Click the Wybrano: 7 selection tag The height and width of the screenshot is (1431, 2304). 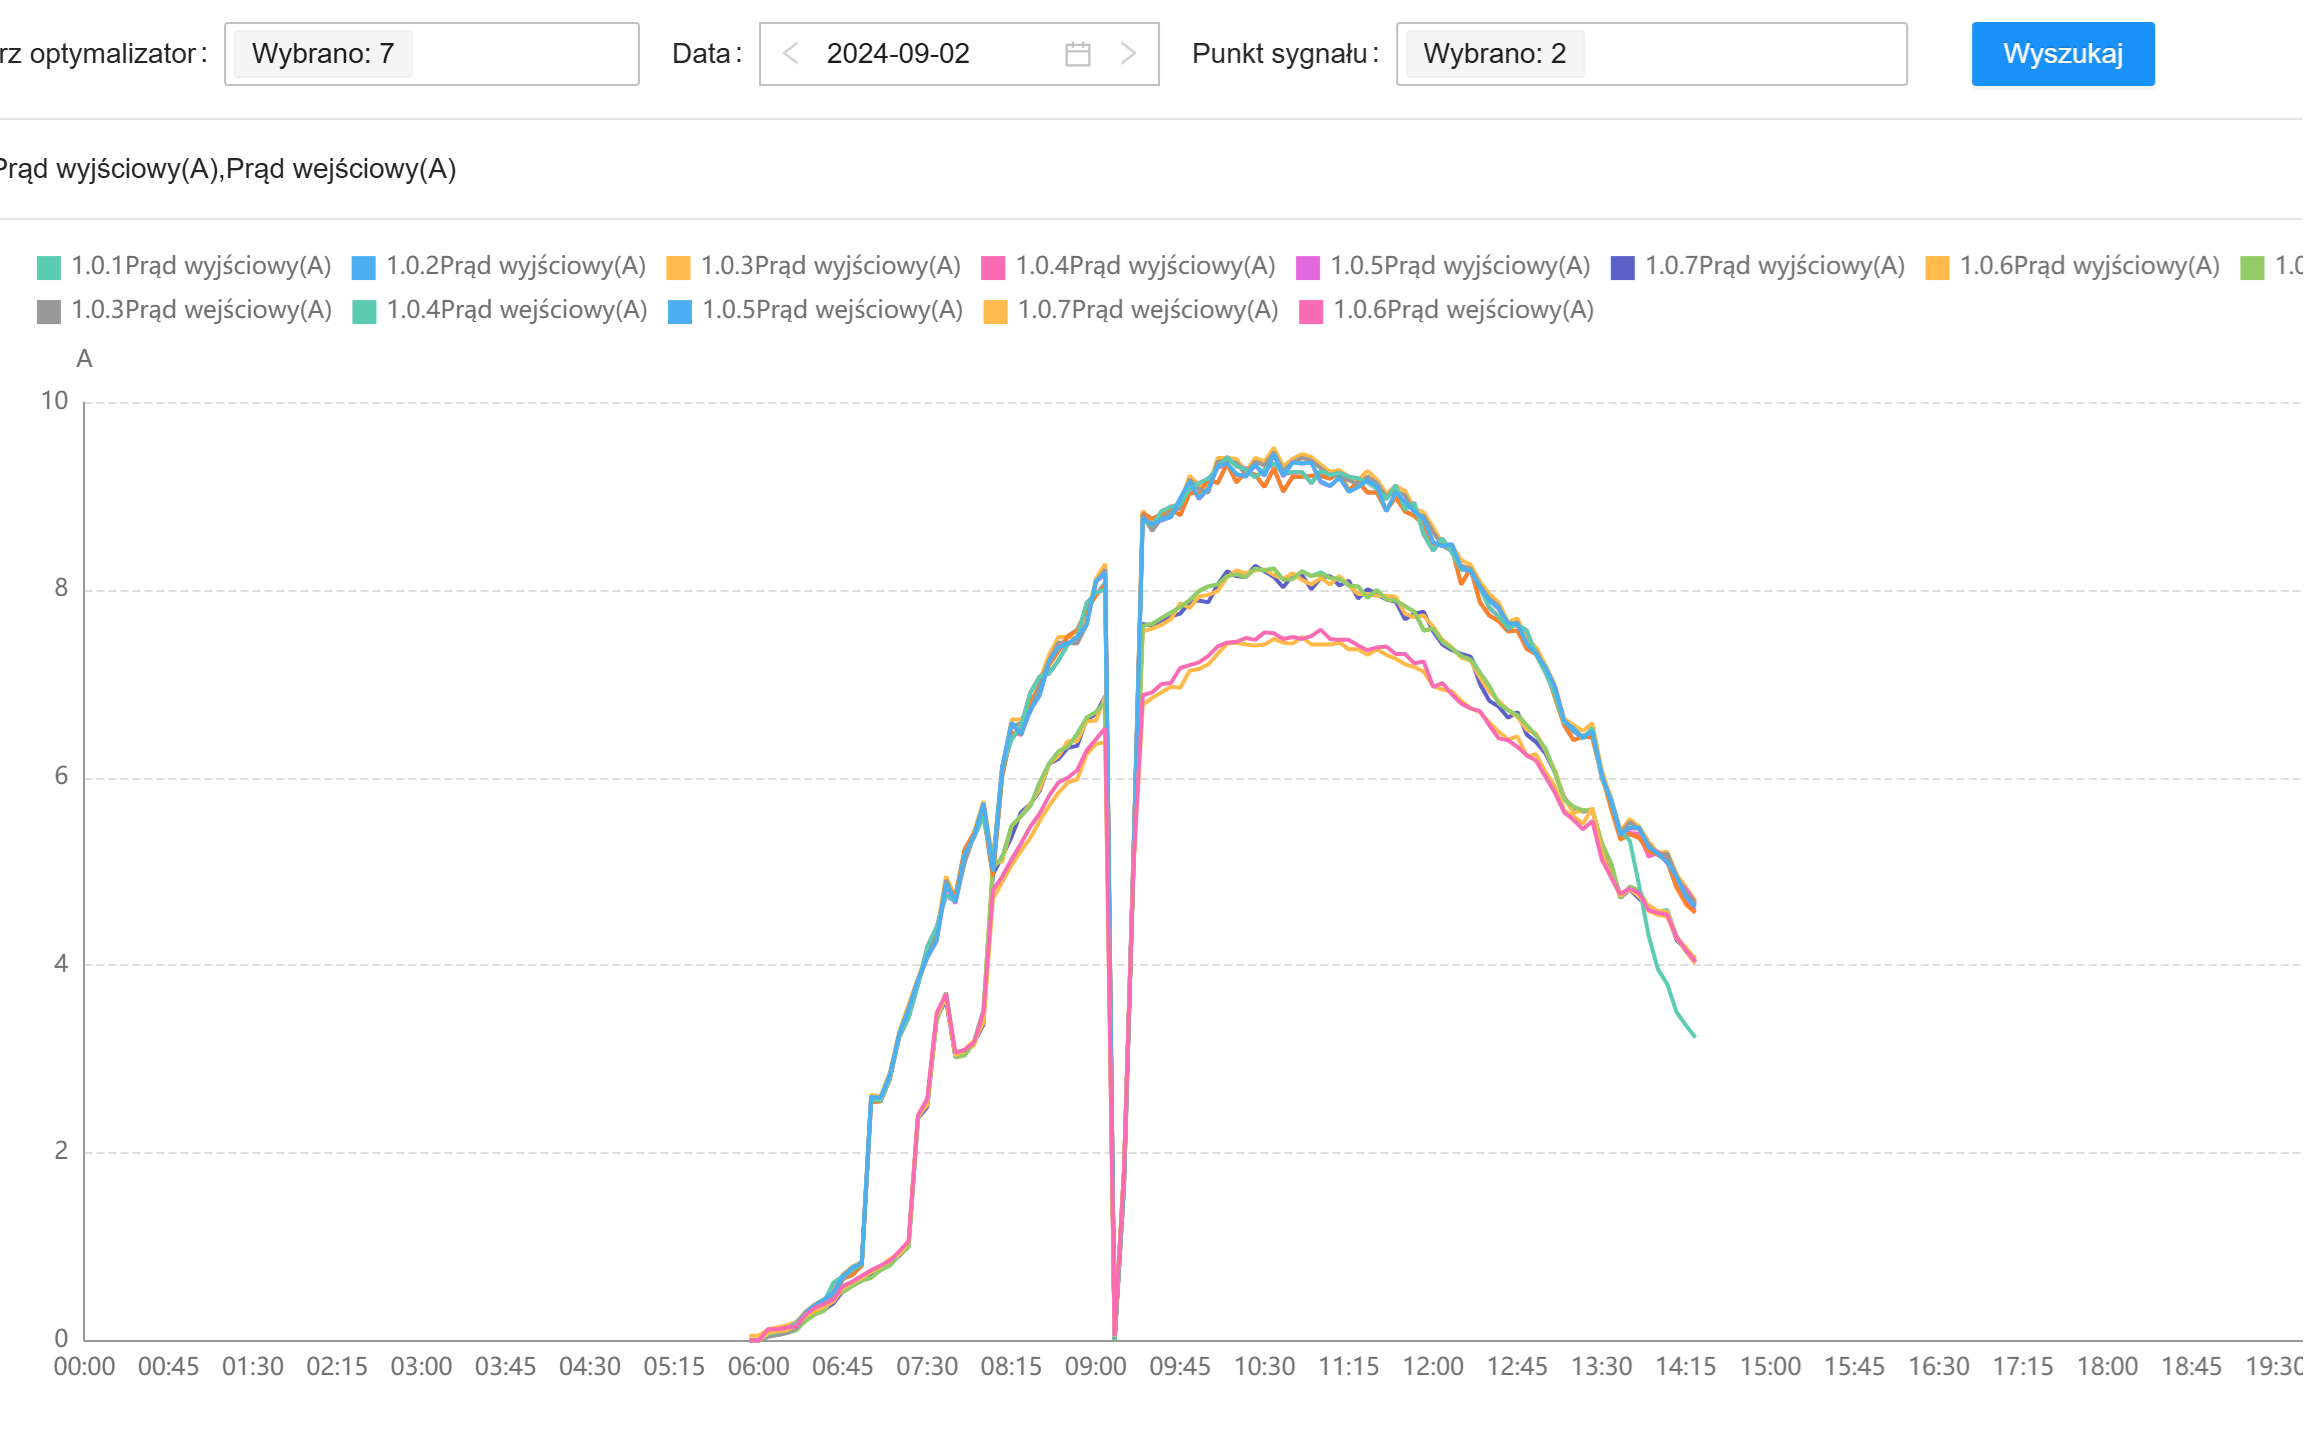[x=322, y=54]
